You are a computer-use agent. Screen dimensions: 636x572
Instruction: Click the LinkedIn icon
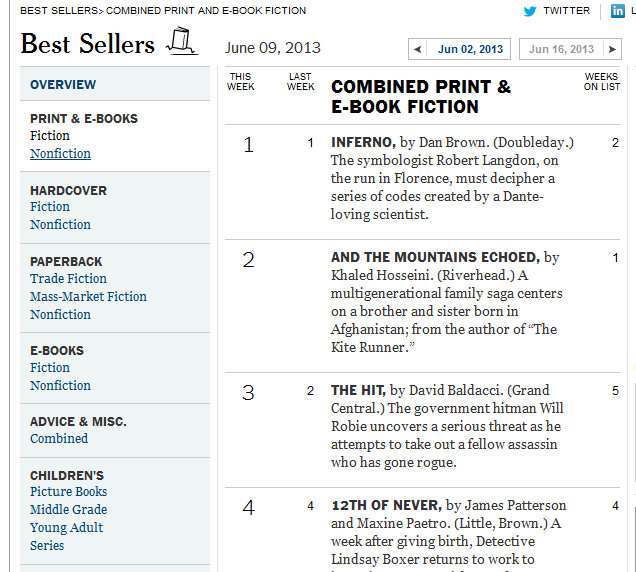click(618, 11)
